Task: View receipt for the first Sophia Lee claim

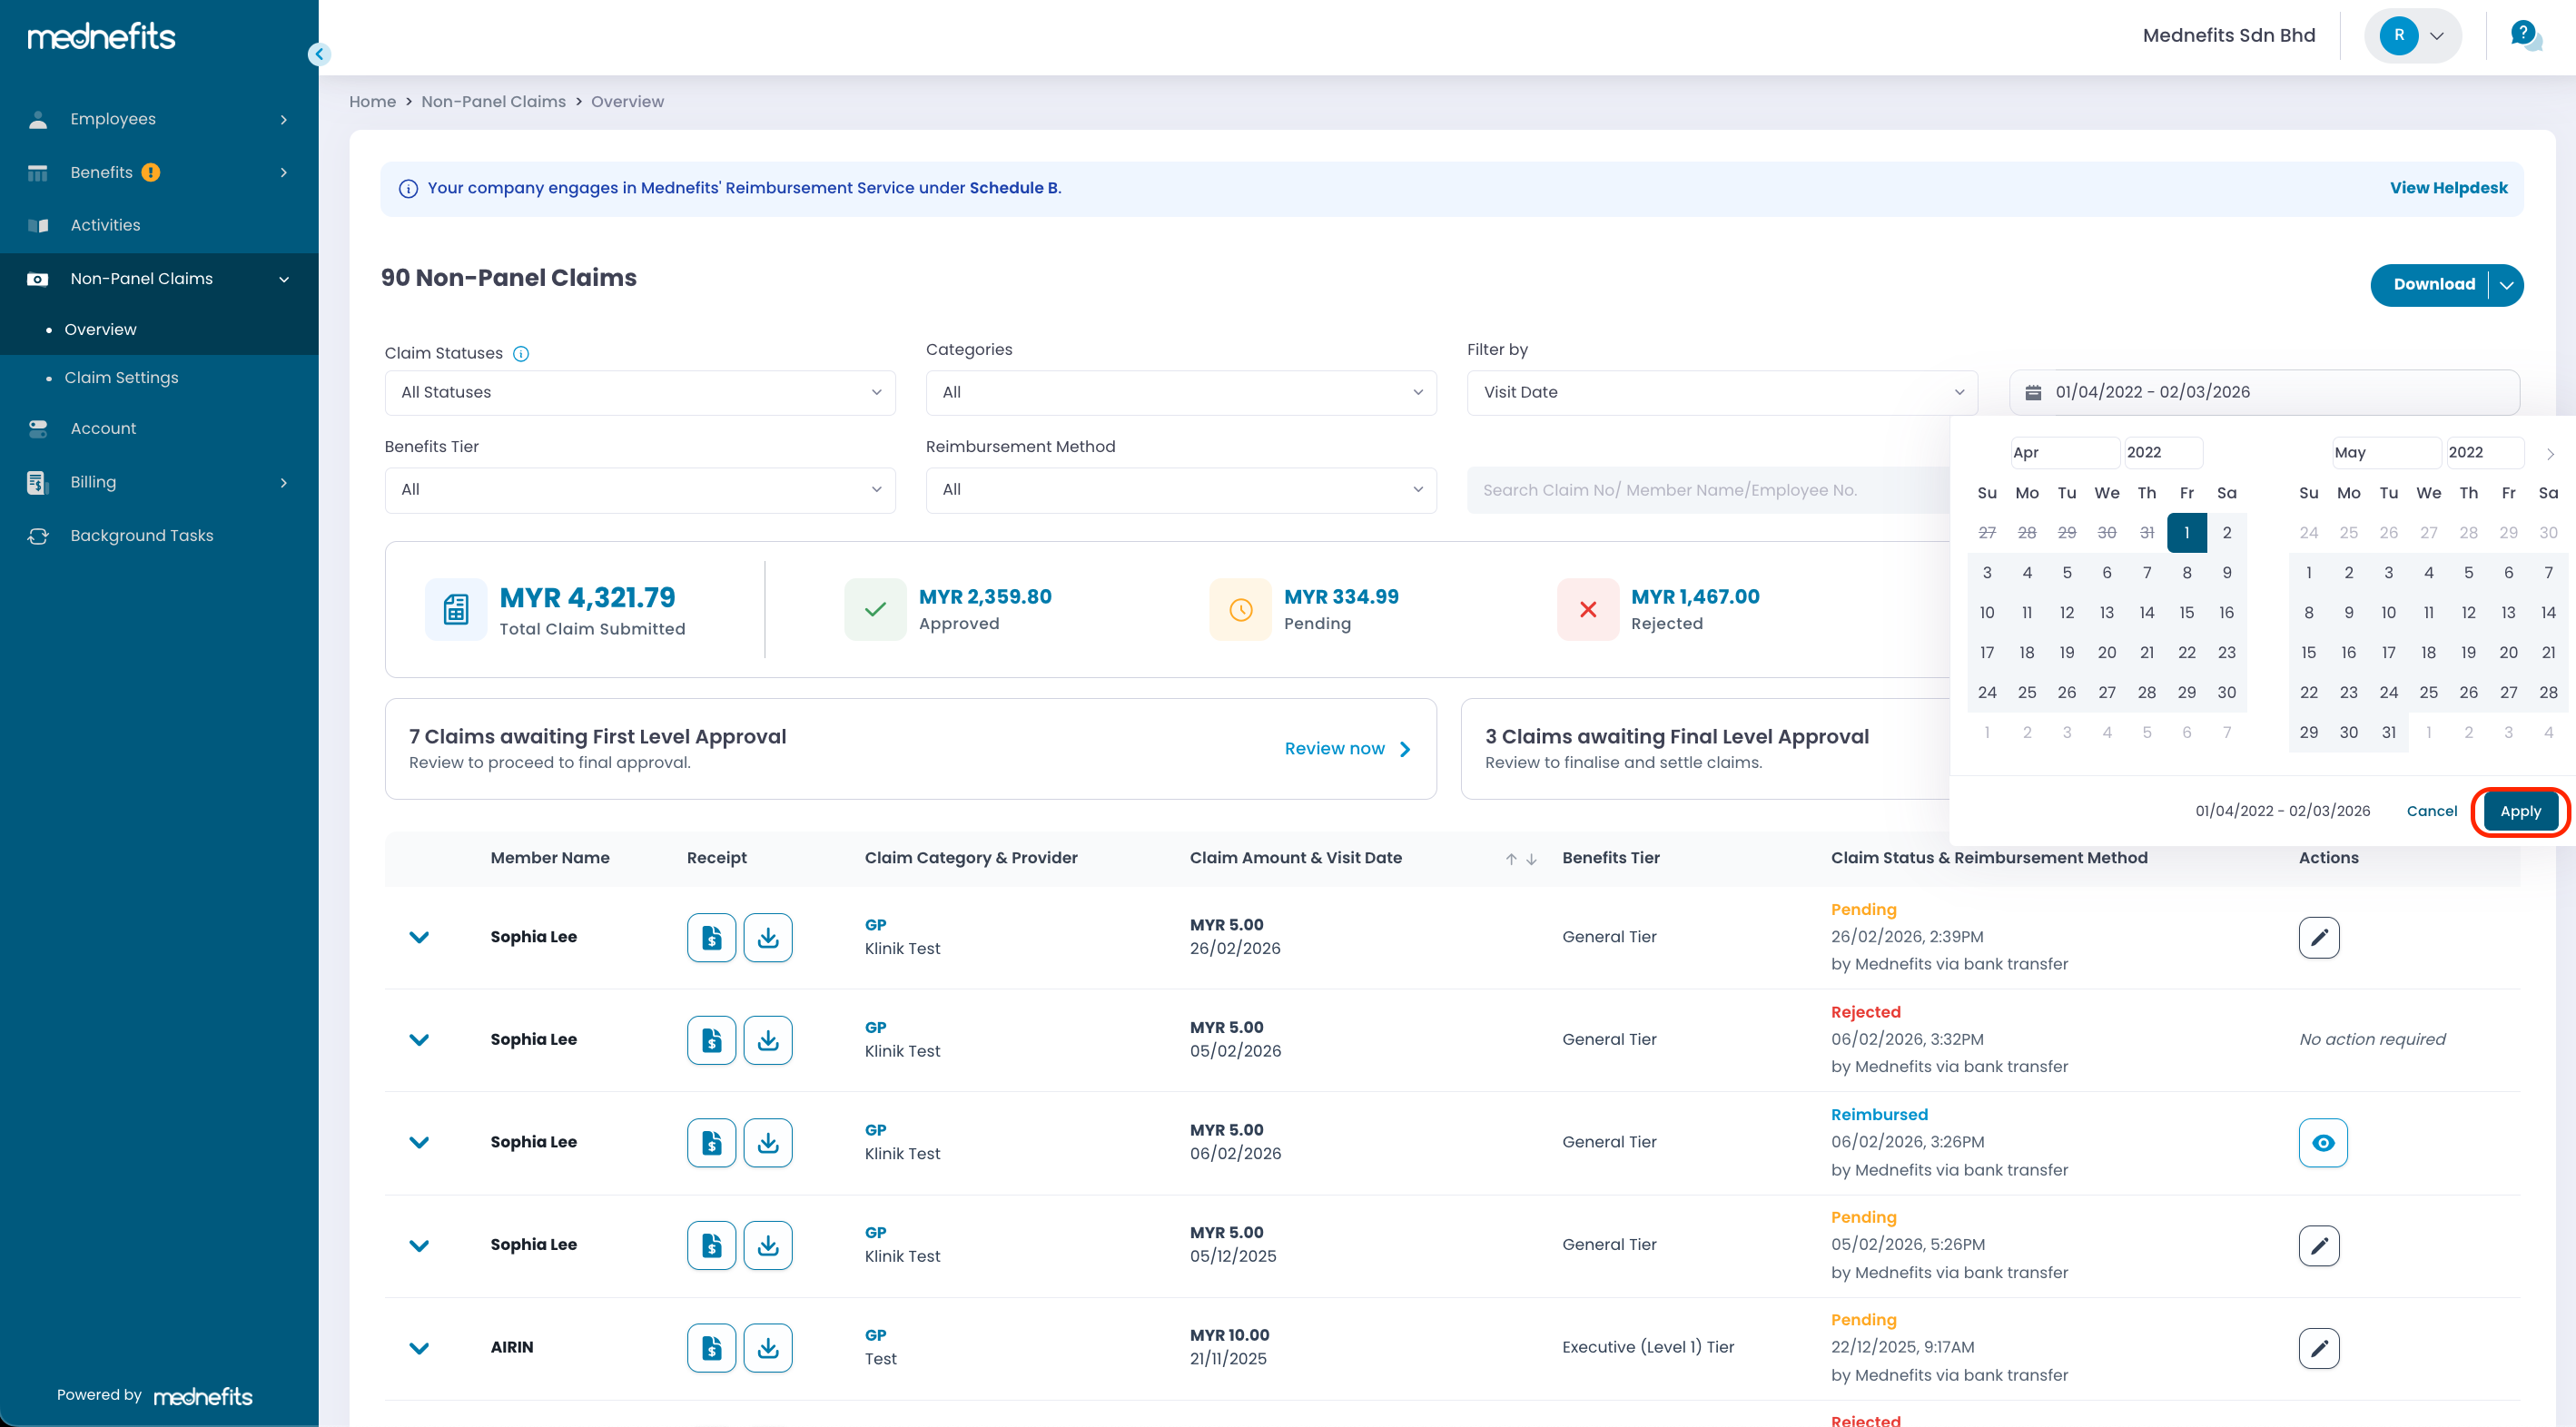Action: [x=711, y=937]
